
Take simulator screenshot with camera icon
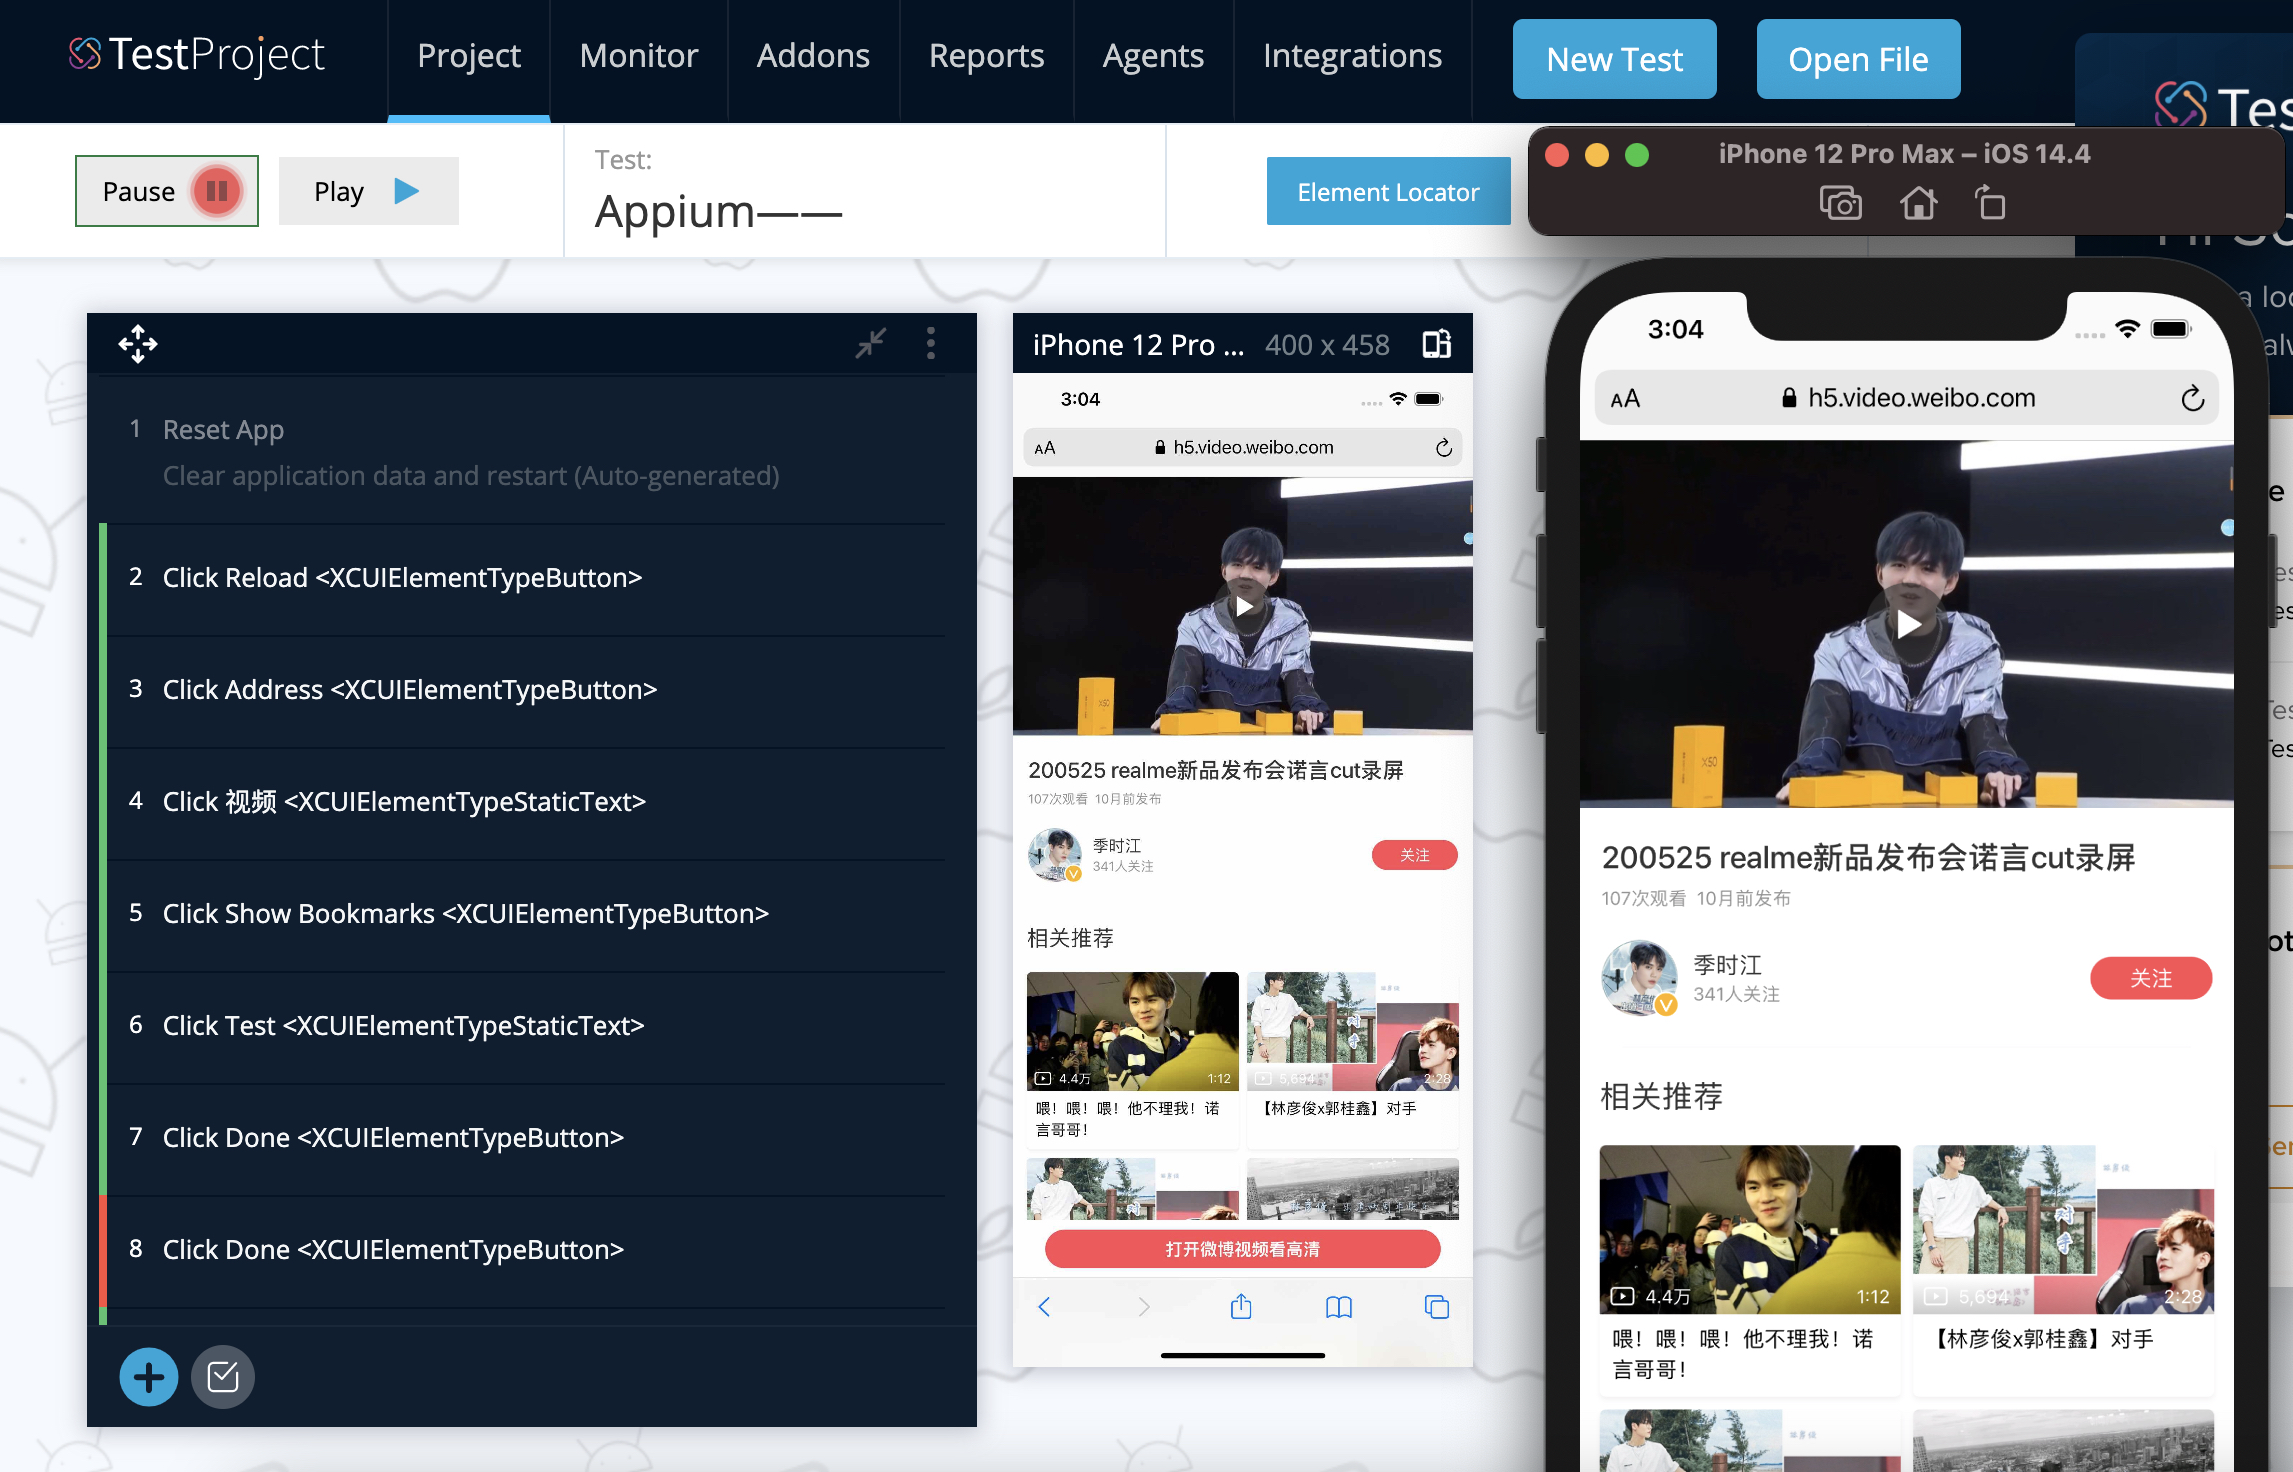click(1840, 203)
